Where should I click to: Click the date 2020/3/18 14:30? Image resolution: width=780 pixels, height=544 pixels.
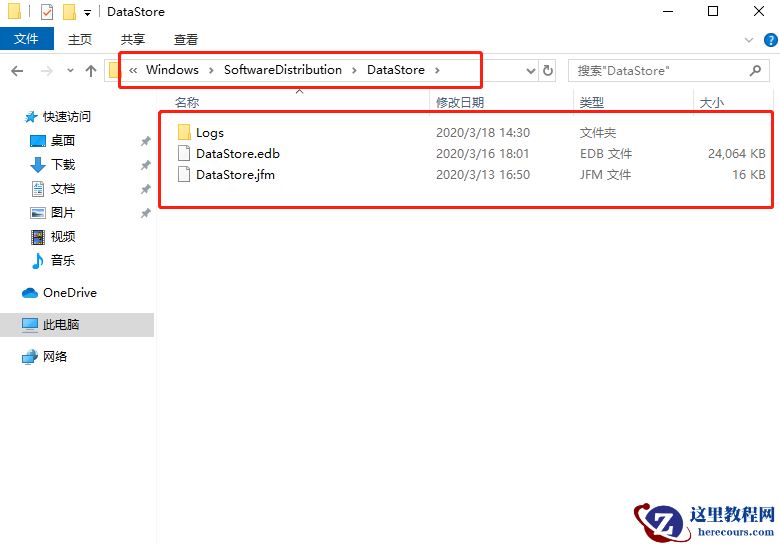[x=483, y=133]
